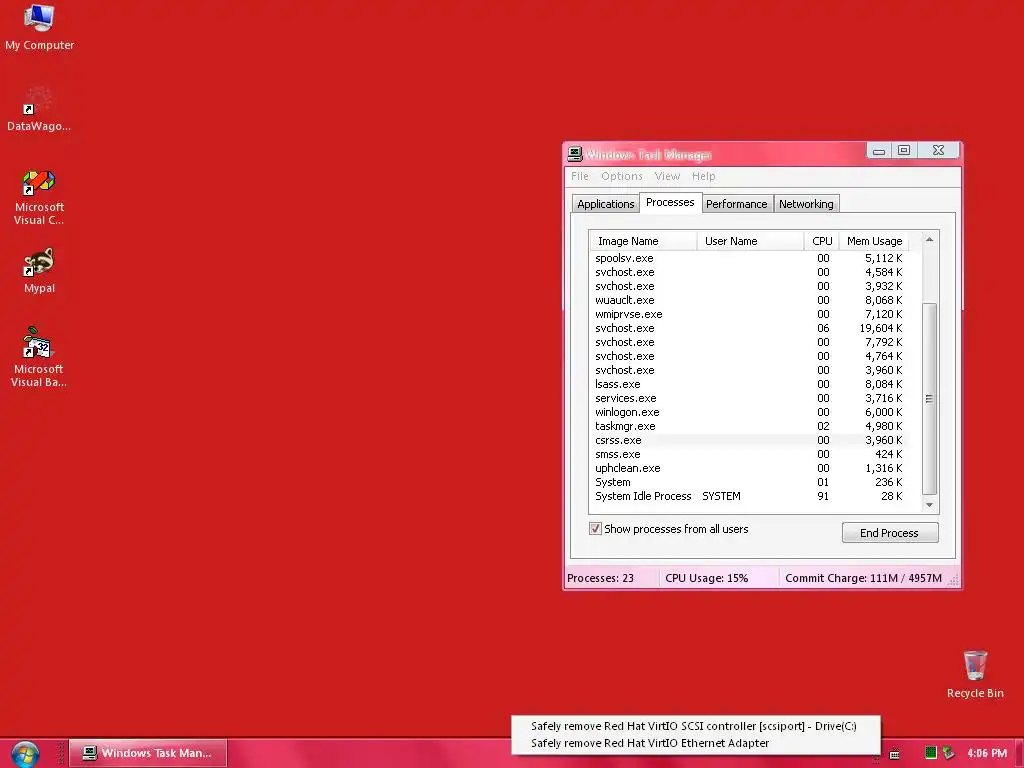Choose Safely remove Red Hat VirtIO SCSI controller
The image size is (1024, 768).
(694, 726)
